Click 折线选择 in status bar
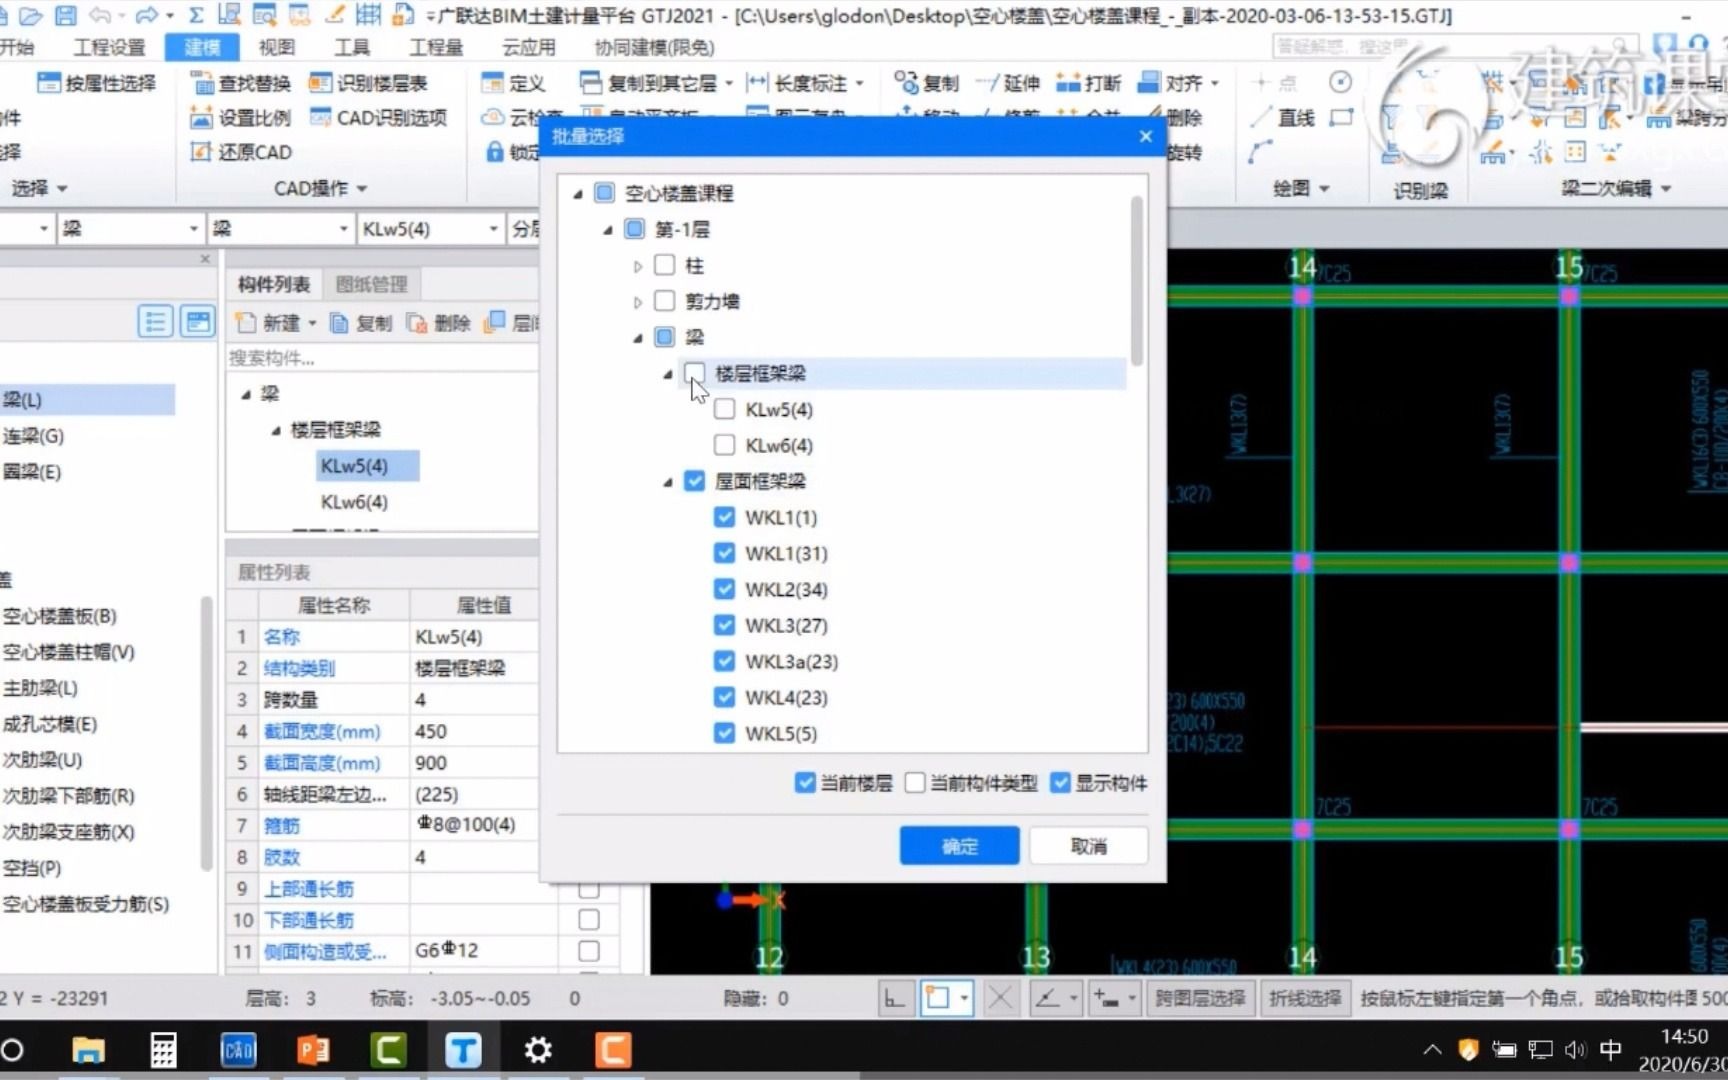Screen dimensions: 1728x1080 tap(1305, 998)
